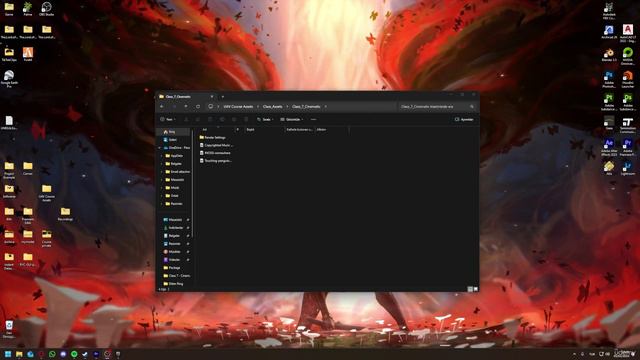Open the Sırala sort dropdown
640x360 pixels.
(265, 120)
